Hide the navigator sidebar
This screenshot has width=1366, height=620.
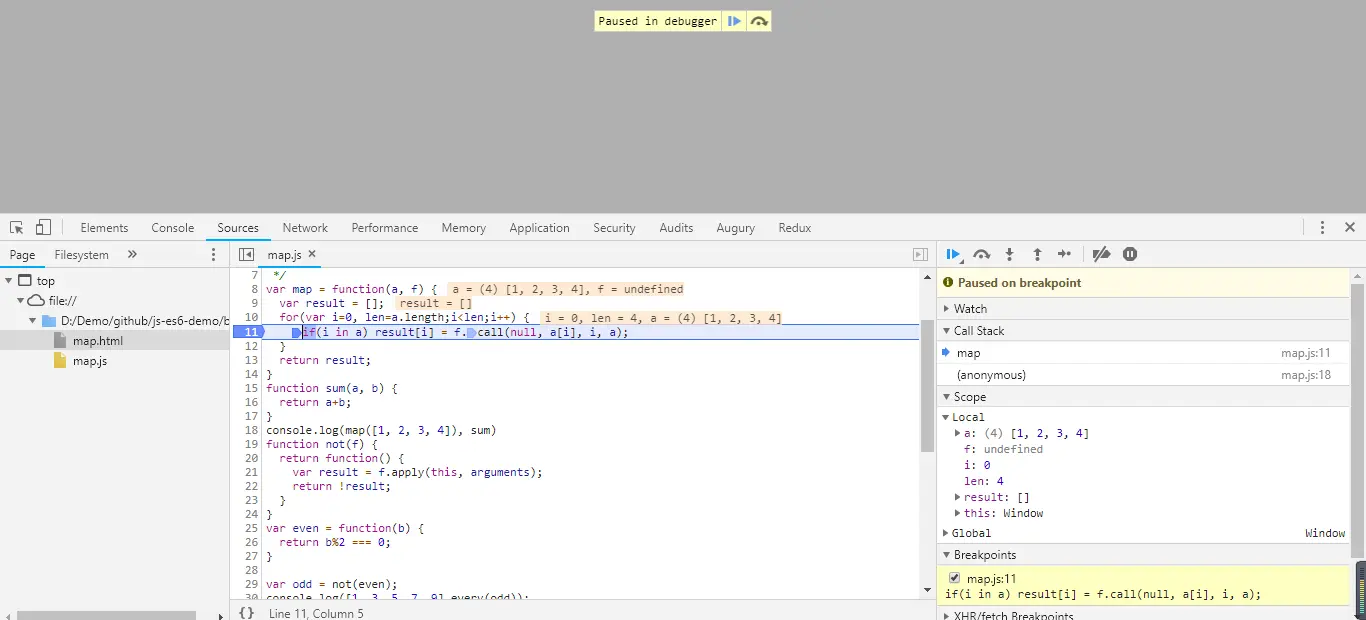pos(246,255)
